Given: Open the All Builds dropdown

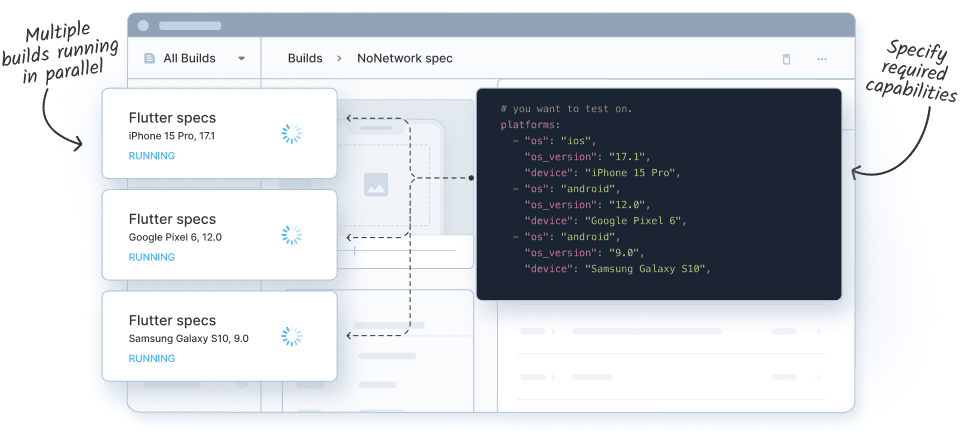Looking at the screenshot, I should coord(194,58).
